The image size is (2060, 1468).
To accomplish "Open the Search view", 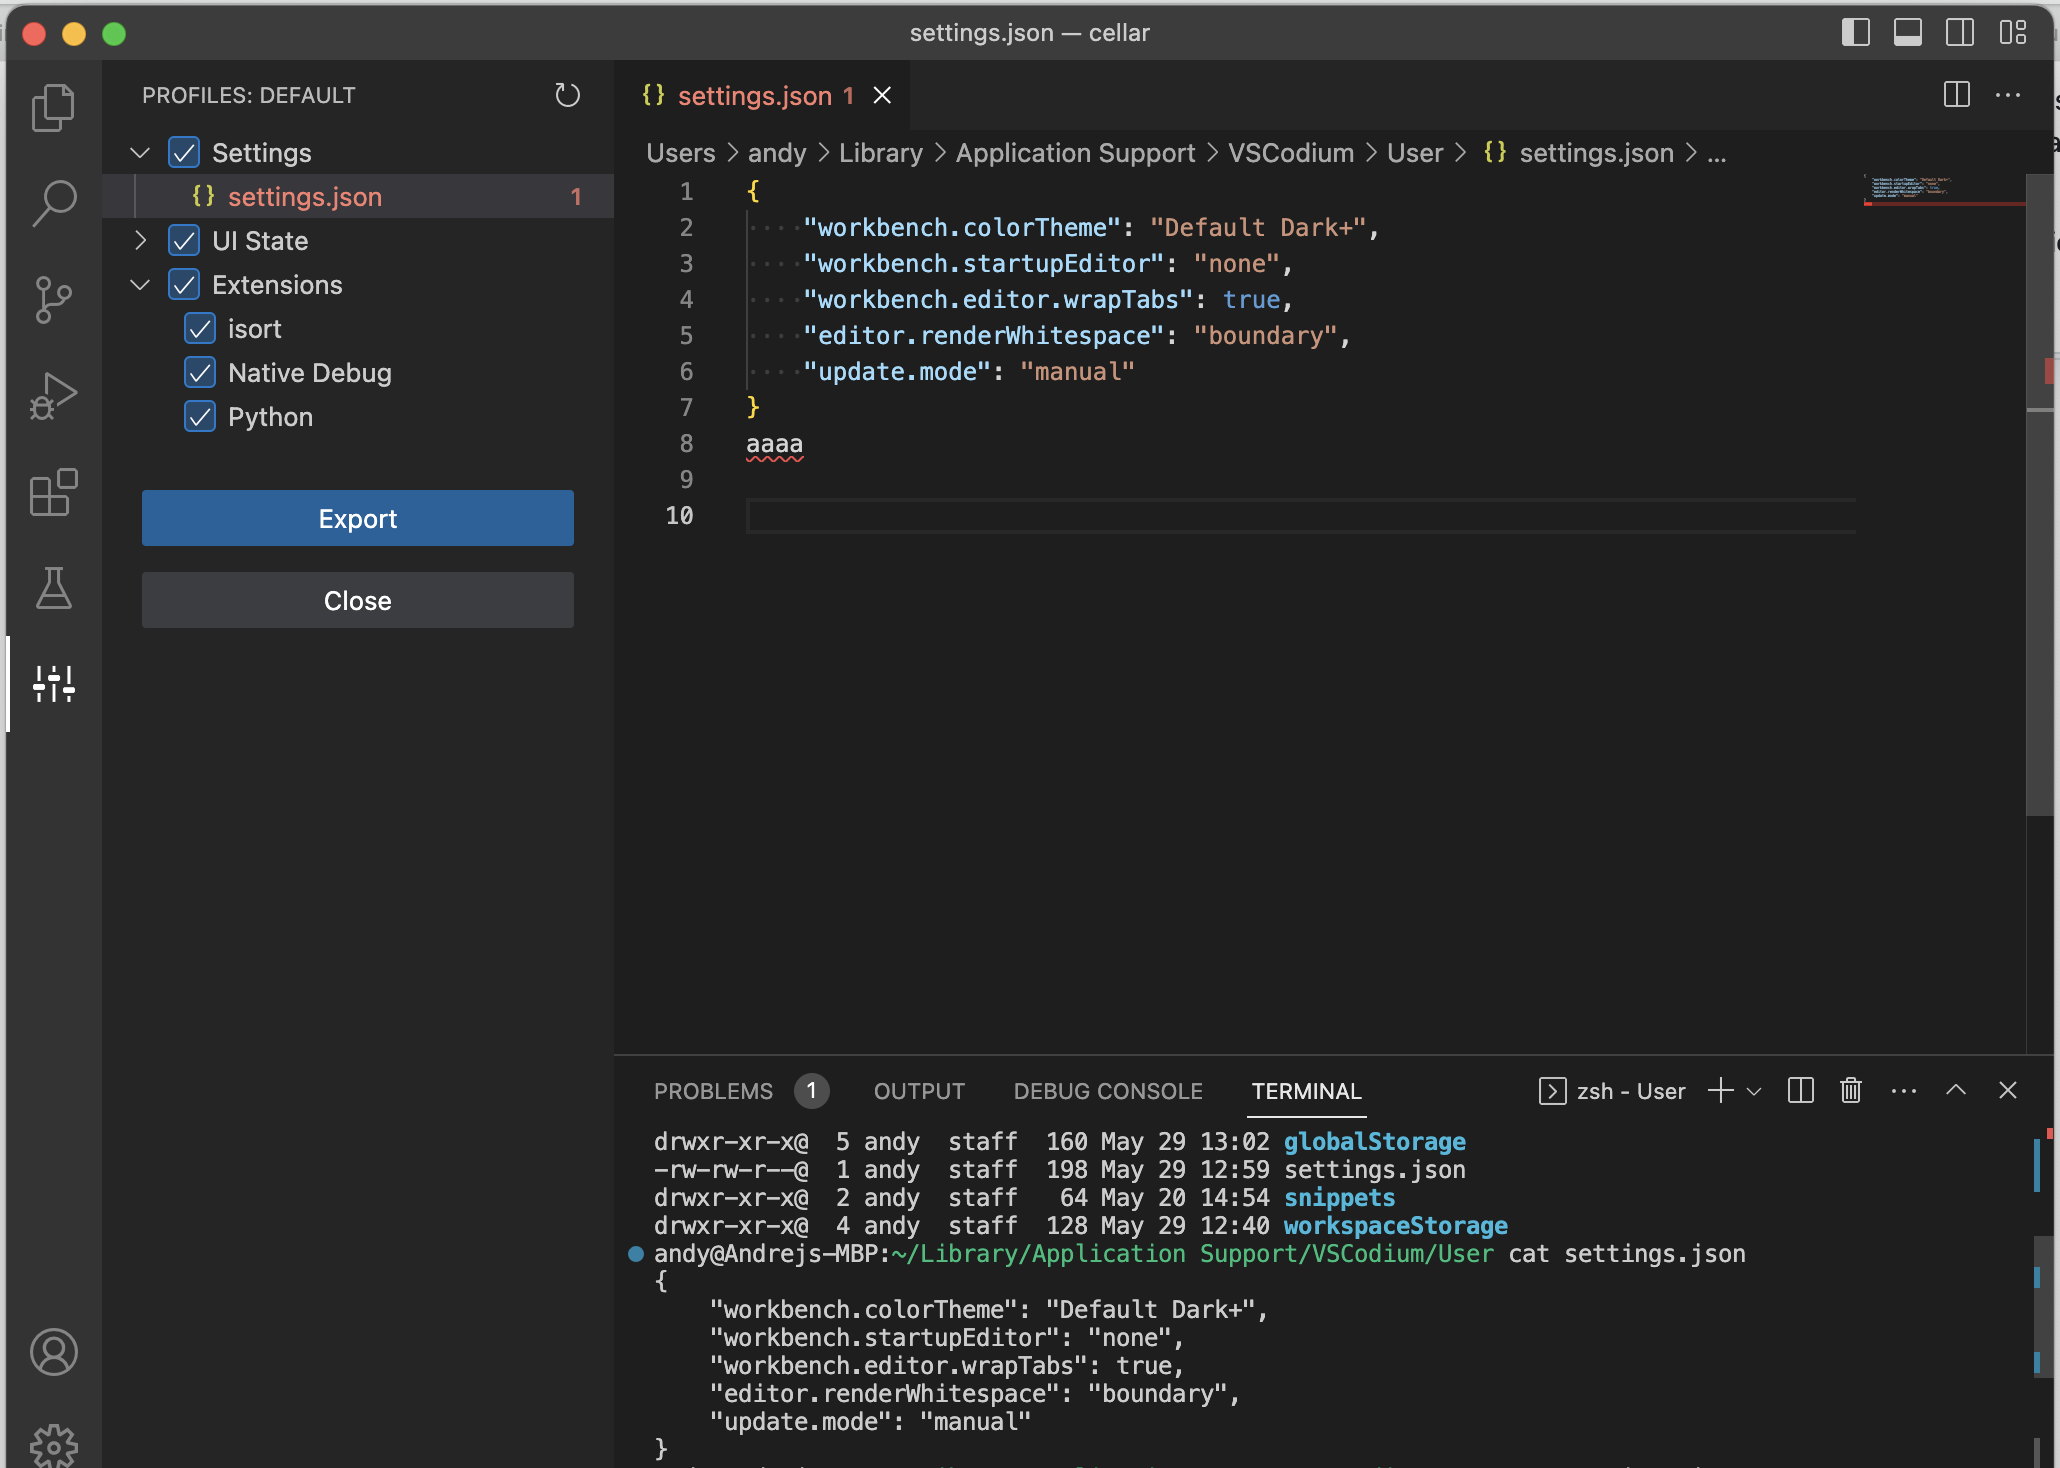I will 54,202.
